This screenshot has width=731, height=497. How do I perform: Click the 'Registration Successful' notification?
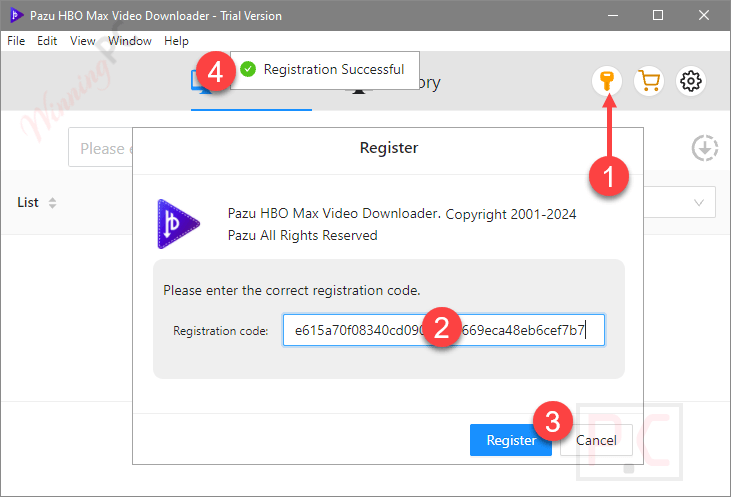coord(325,70)
